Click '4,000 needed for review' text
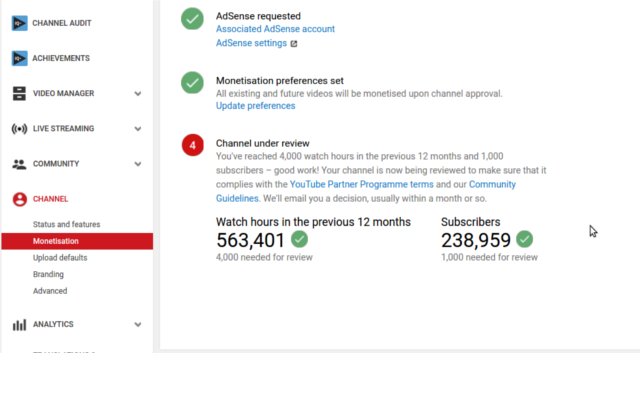The height and width of the screenshot is (400, 640). click(264, 258)
